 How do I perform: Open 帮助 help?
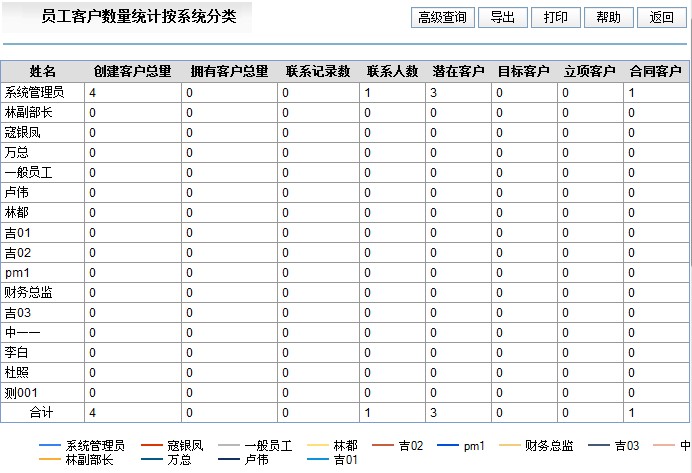pyautogui.click(x=608, y=18)
